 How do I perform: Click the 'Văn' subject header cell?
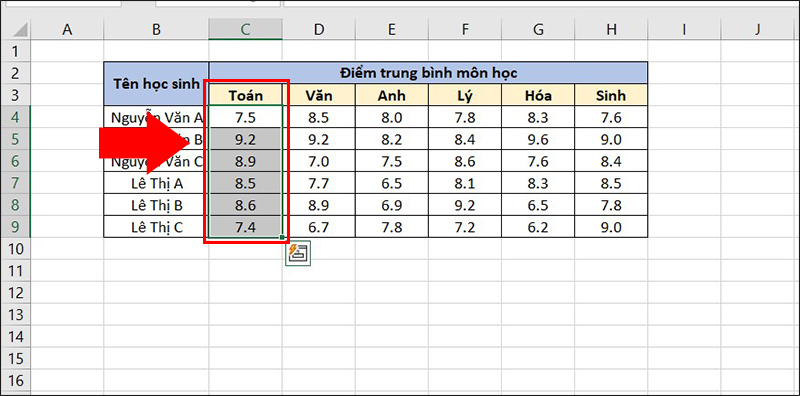coord(319,95)
